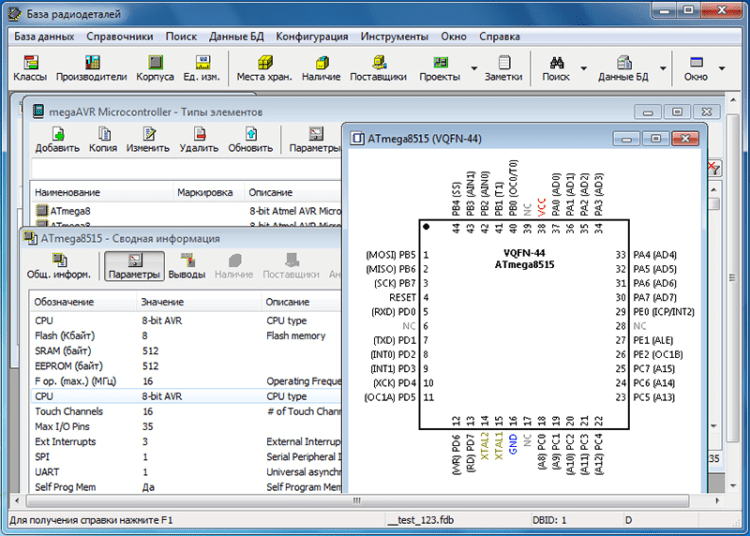Open the Производители manufacturers directory
The height and width of the screenshot is (536, 750).
tap(92, 68)
